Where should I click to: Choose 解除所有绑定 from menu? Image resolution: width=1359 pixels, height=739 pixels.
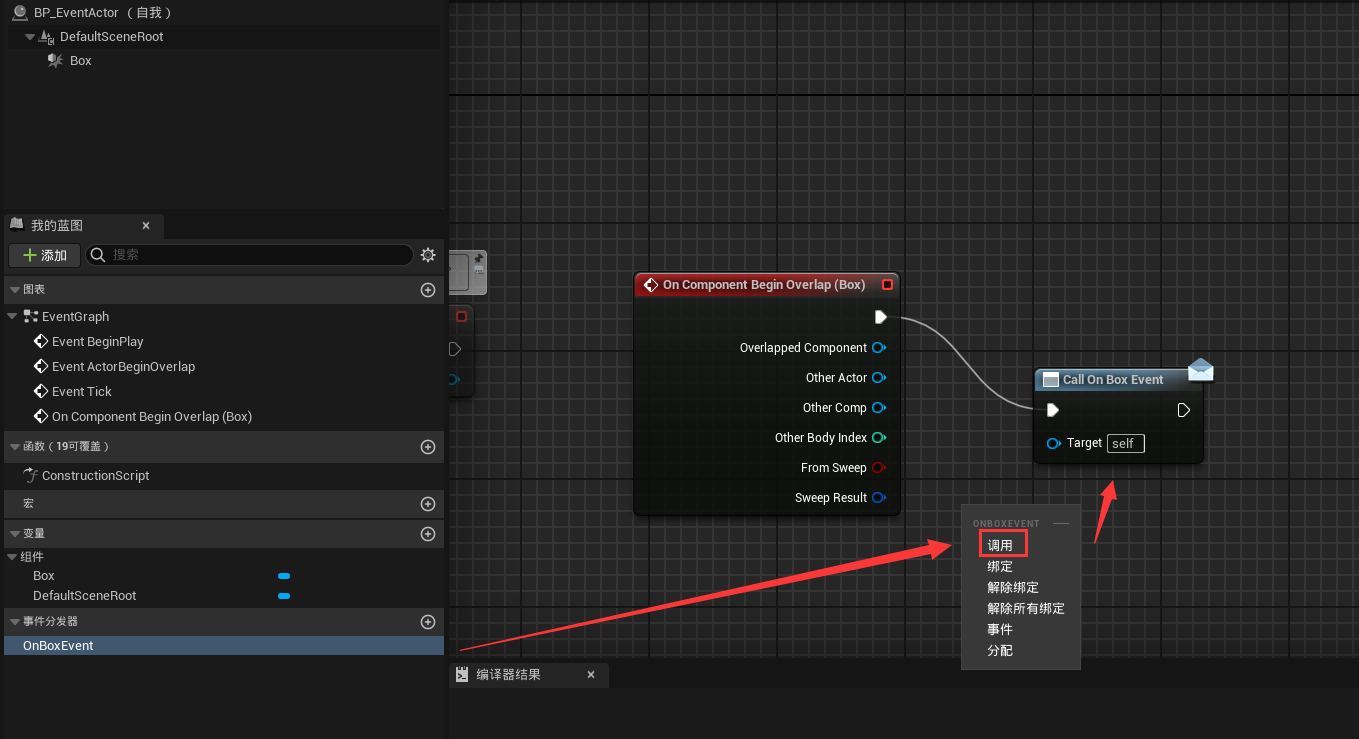point(1026,608)
